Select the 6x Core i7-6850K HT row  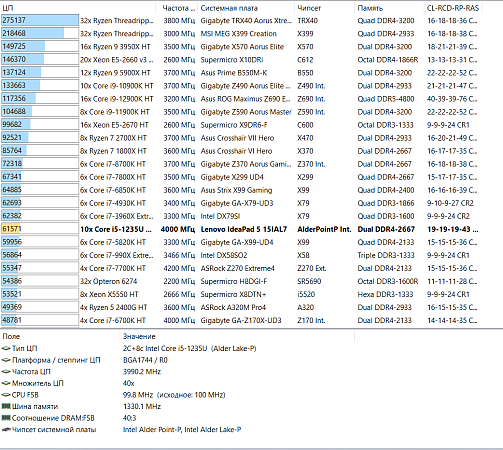tap(241, 190)
